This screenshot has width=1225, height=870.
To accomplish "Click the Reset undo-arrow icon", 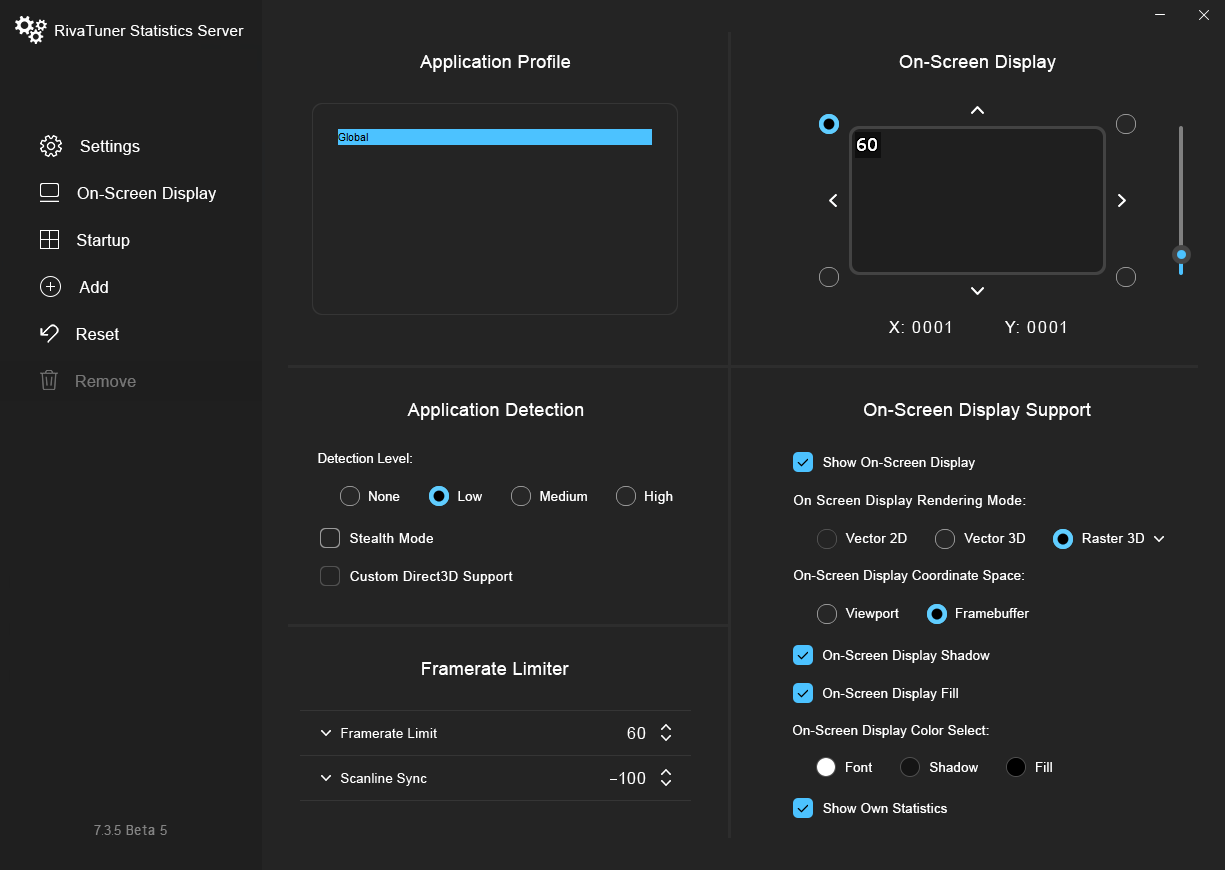I will click(x=51, y=333).
